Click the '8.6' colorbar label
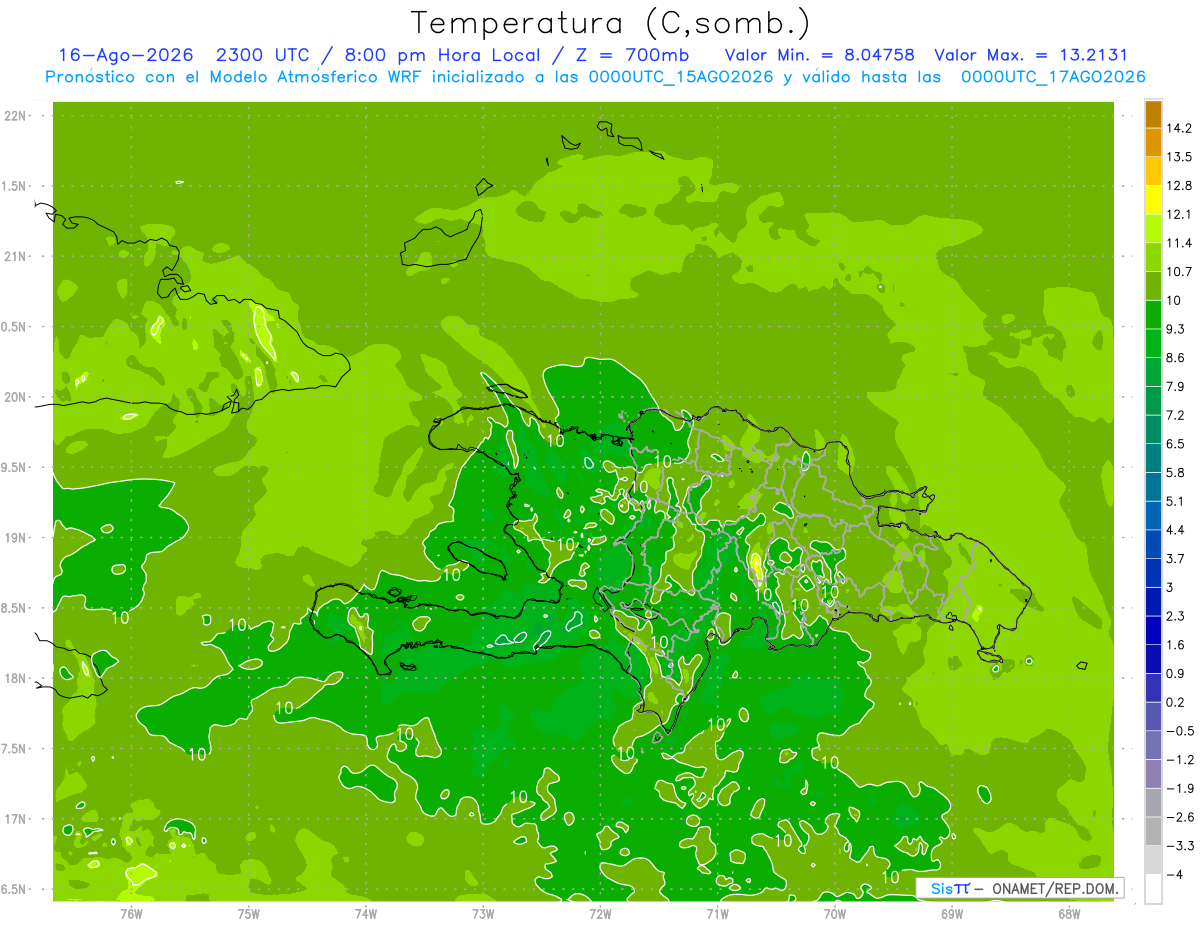This screenshot has height=927, width=1200. pos(1176,357)
